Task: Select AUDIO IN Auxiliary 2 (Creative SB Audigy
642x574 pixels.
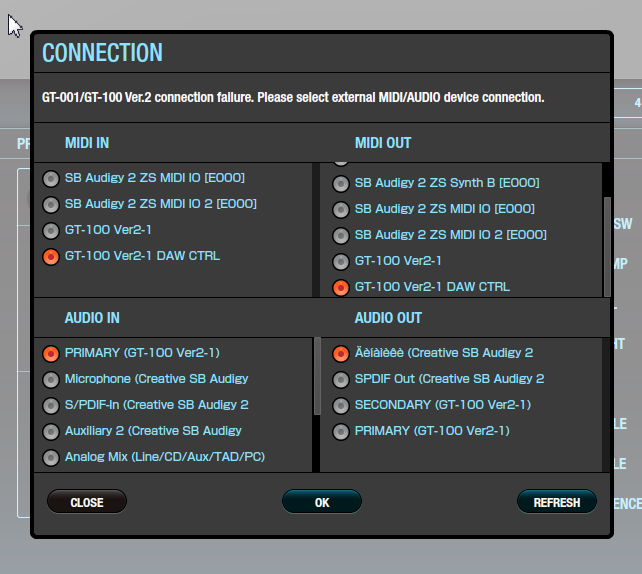Action: coord(51,432)
